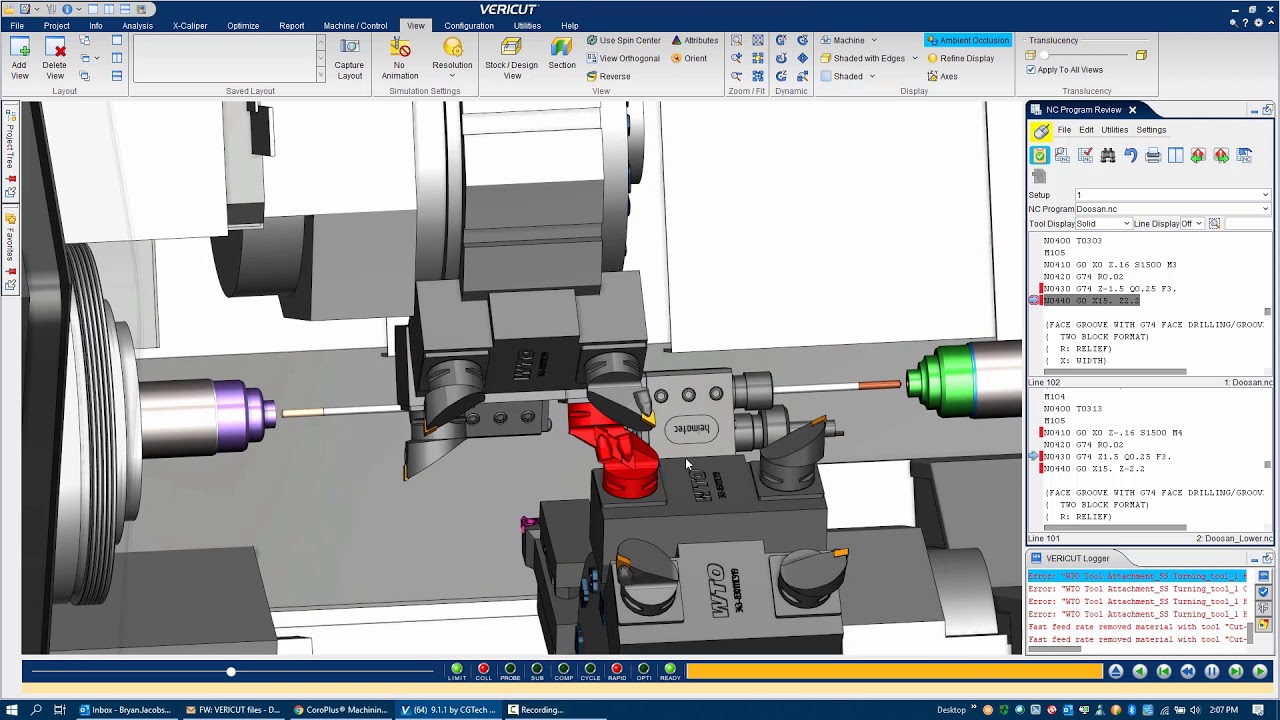Image resolution: width=1280 pixels, height=720 pixels.
Task: Click the blue undo arrow in NC Program Review
Action: click(x=1130, y=155)
